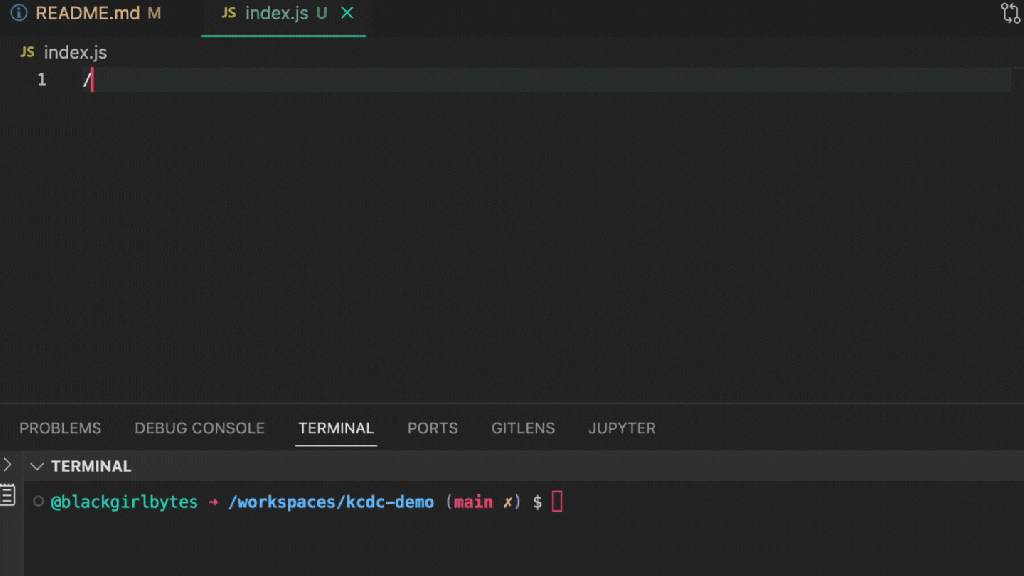Switch to the PORTS tab

[432, 428]
